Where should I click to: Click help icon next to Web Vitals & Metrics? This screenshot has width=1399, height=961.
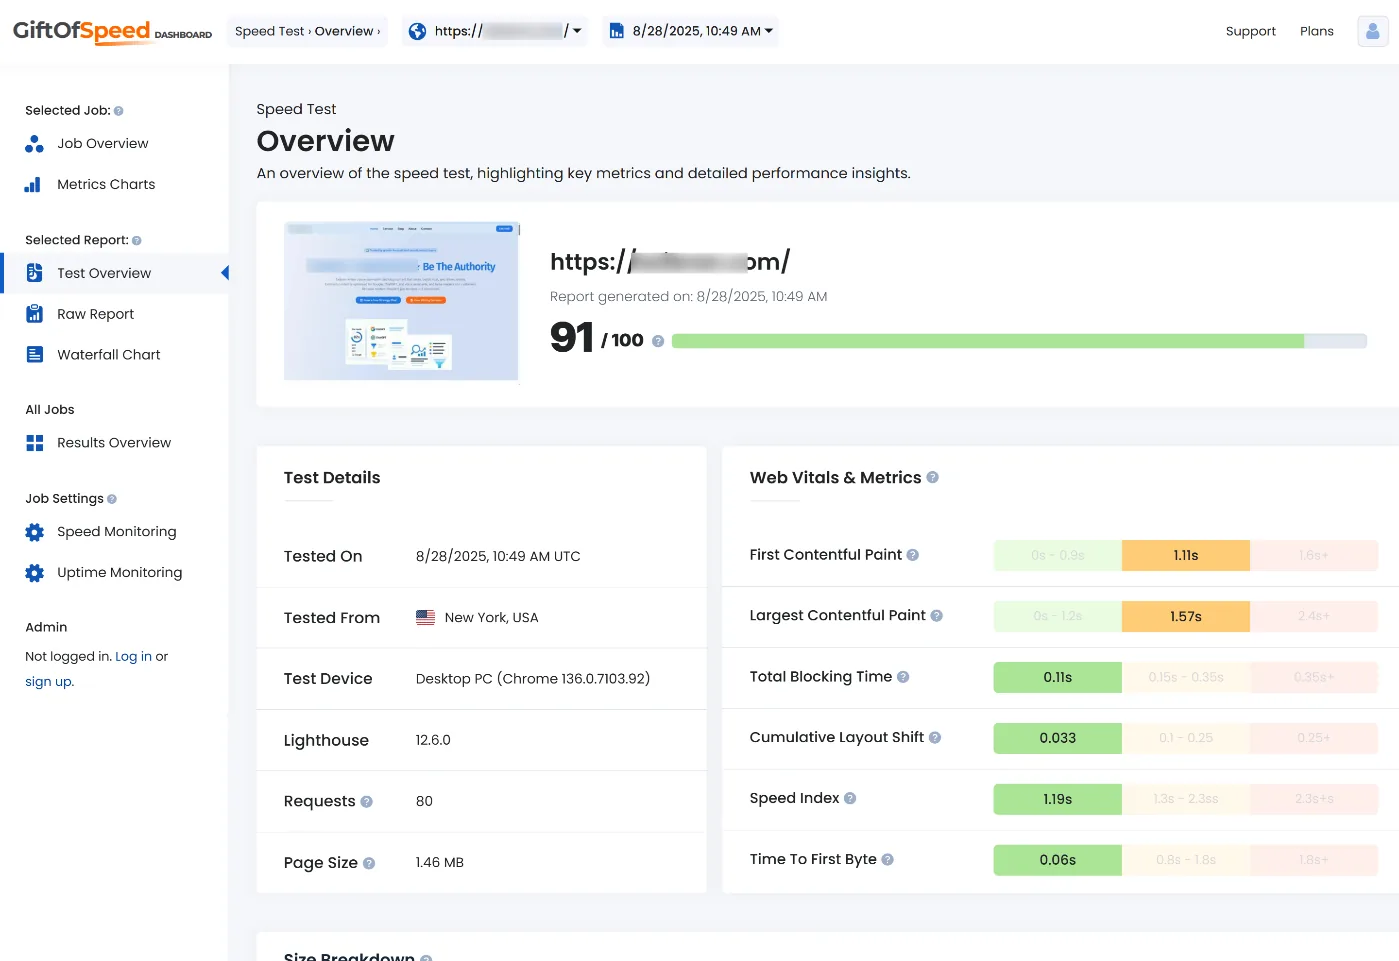point(932,478)
